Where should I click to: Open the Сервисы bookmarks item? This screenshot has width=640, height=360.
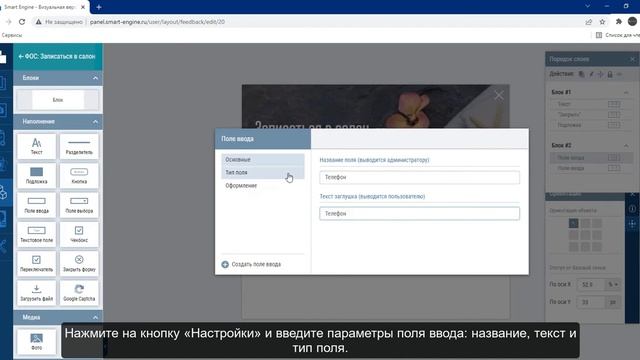12,36
